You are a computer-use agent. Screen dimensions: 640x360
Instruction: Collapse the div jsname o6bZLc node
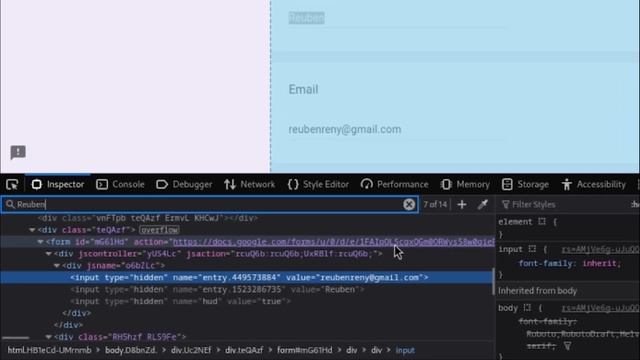[57, 266]
